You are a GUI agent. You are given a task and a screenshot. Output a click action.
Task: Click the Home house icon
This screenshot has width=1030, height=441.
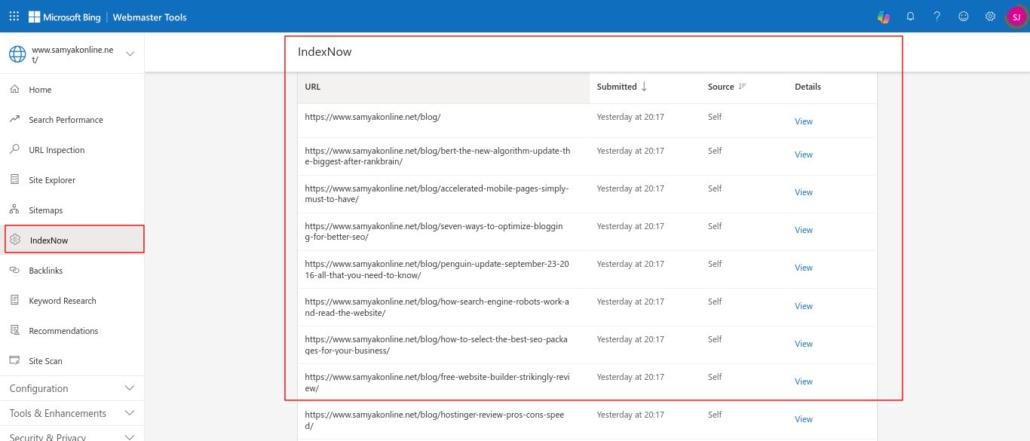click(x=15, y=89)
